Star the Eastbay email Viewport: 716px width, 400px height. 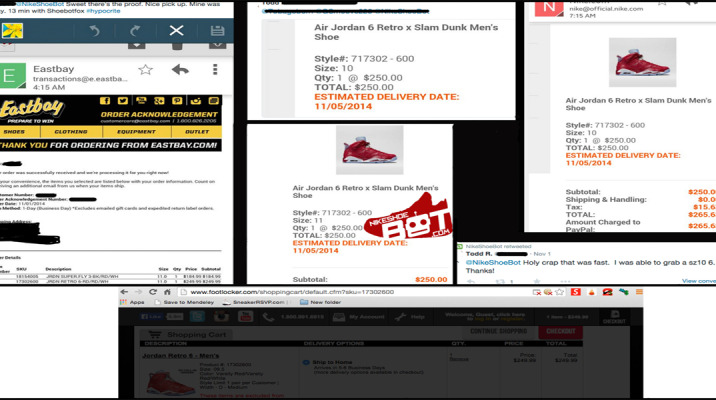click(146, 69)
